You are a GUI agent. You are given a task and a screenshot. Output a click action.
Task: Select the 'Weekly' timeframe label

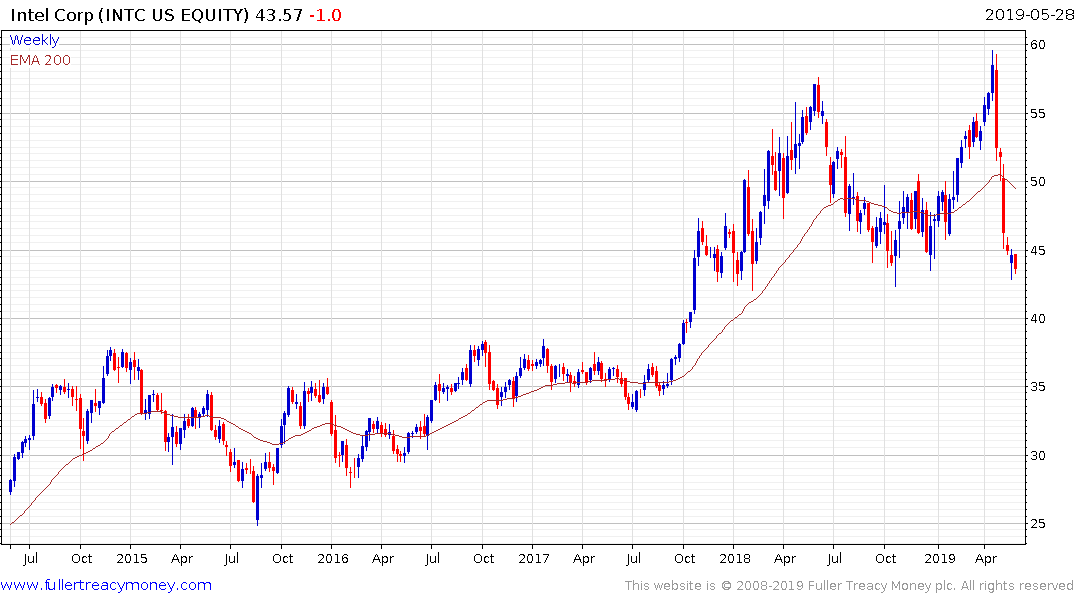34,40
